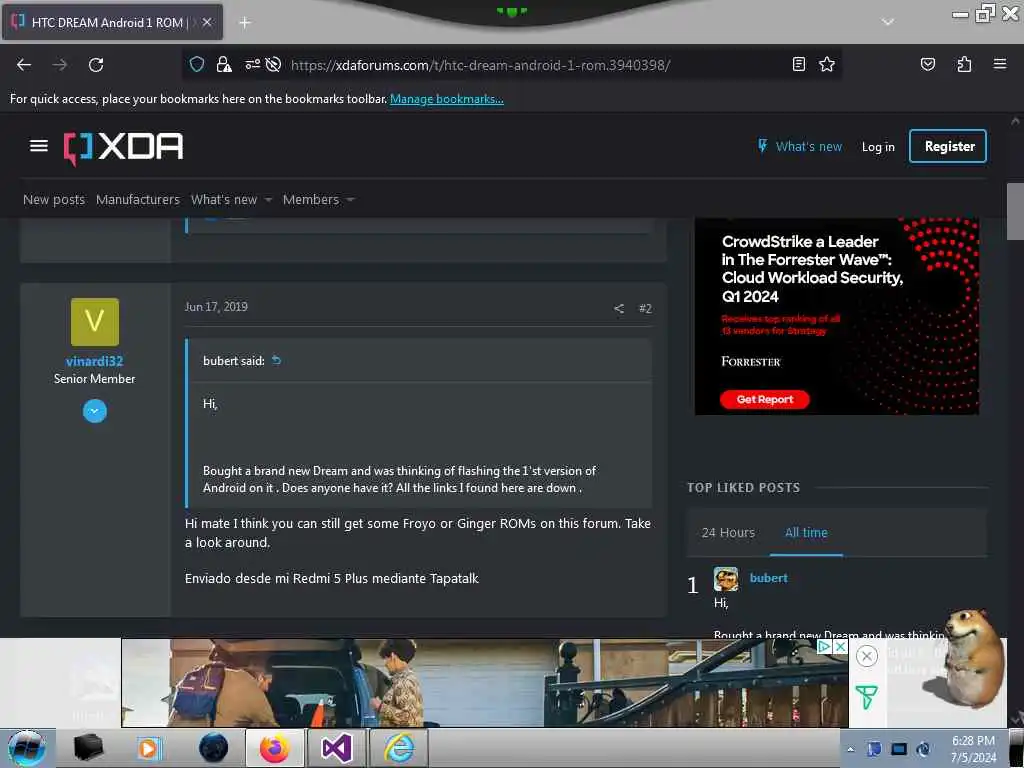The width and height of the screenshot is (1024, 768).
Task: Reload the current page
Action: pos(96,65)
